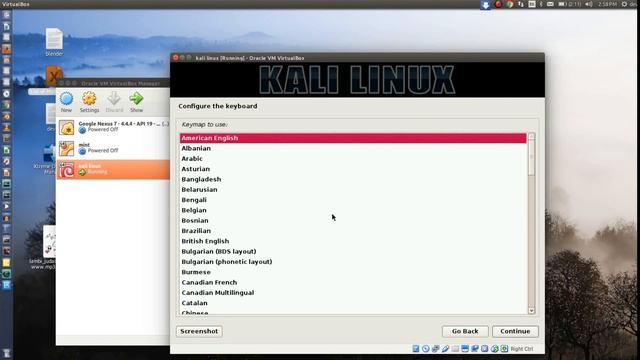Click the clock showing 2:58 PM

[607, 4]
